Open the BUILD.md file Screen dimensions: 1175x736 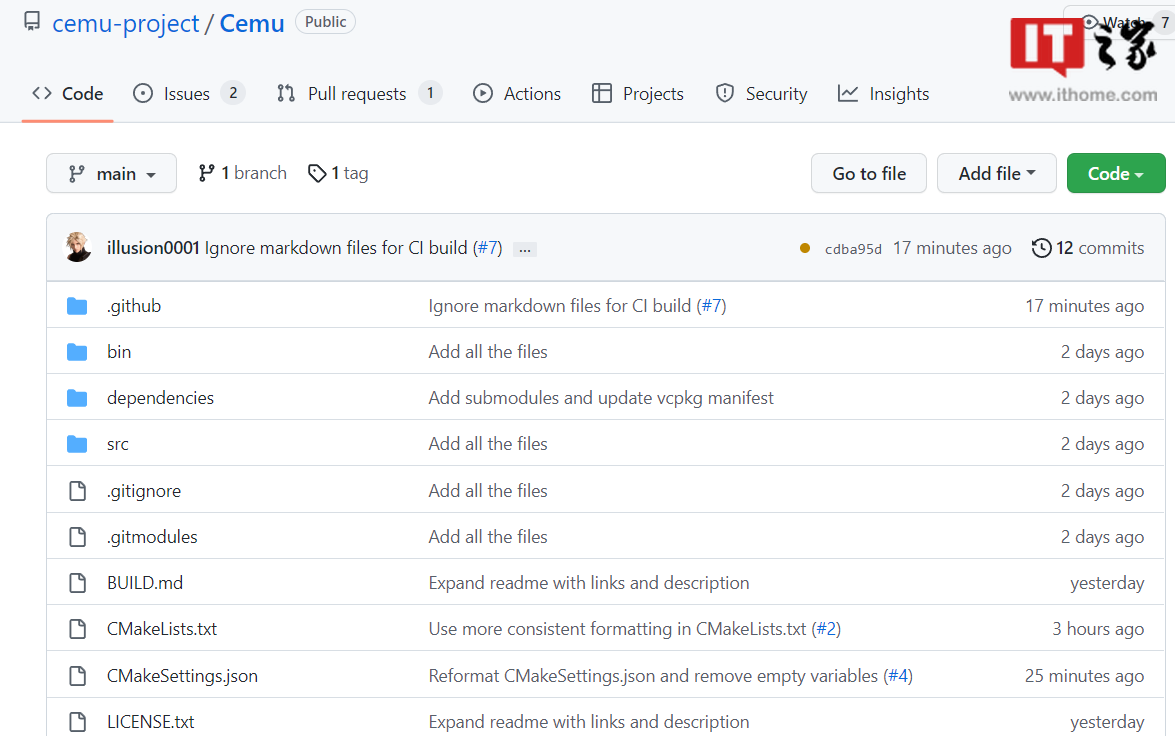pyautogui.click(x=145, y=582)
